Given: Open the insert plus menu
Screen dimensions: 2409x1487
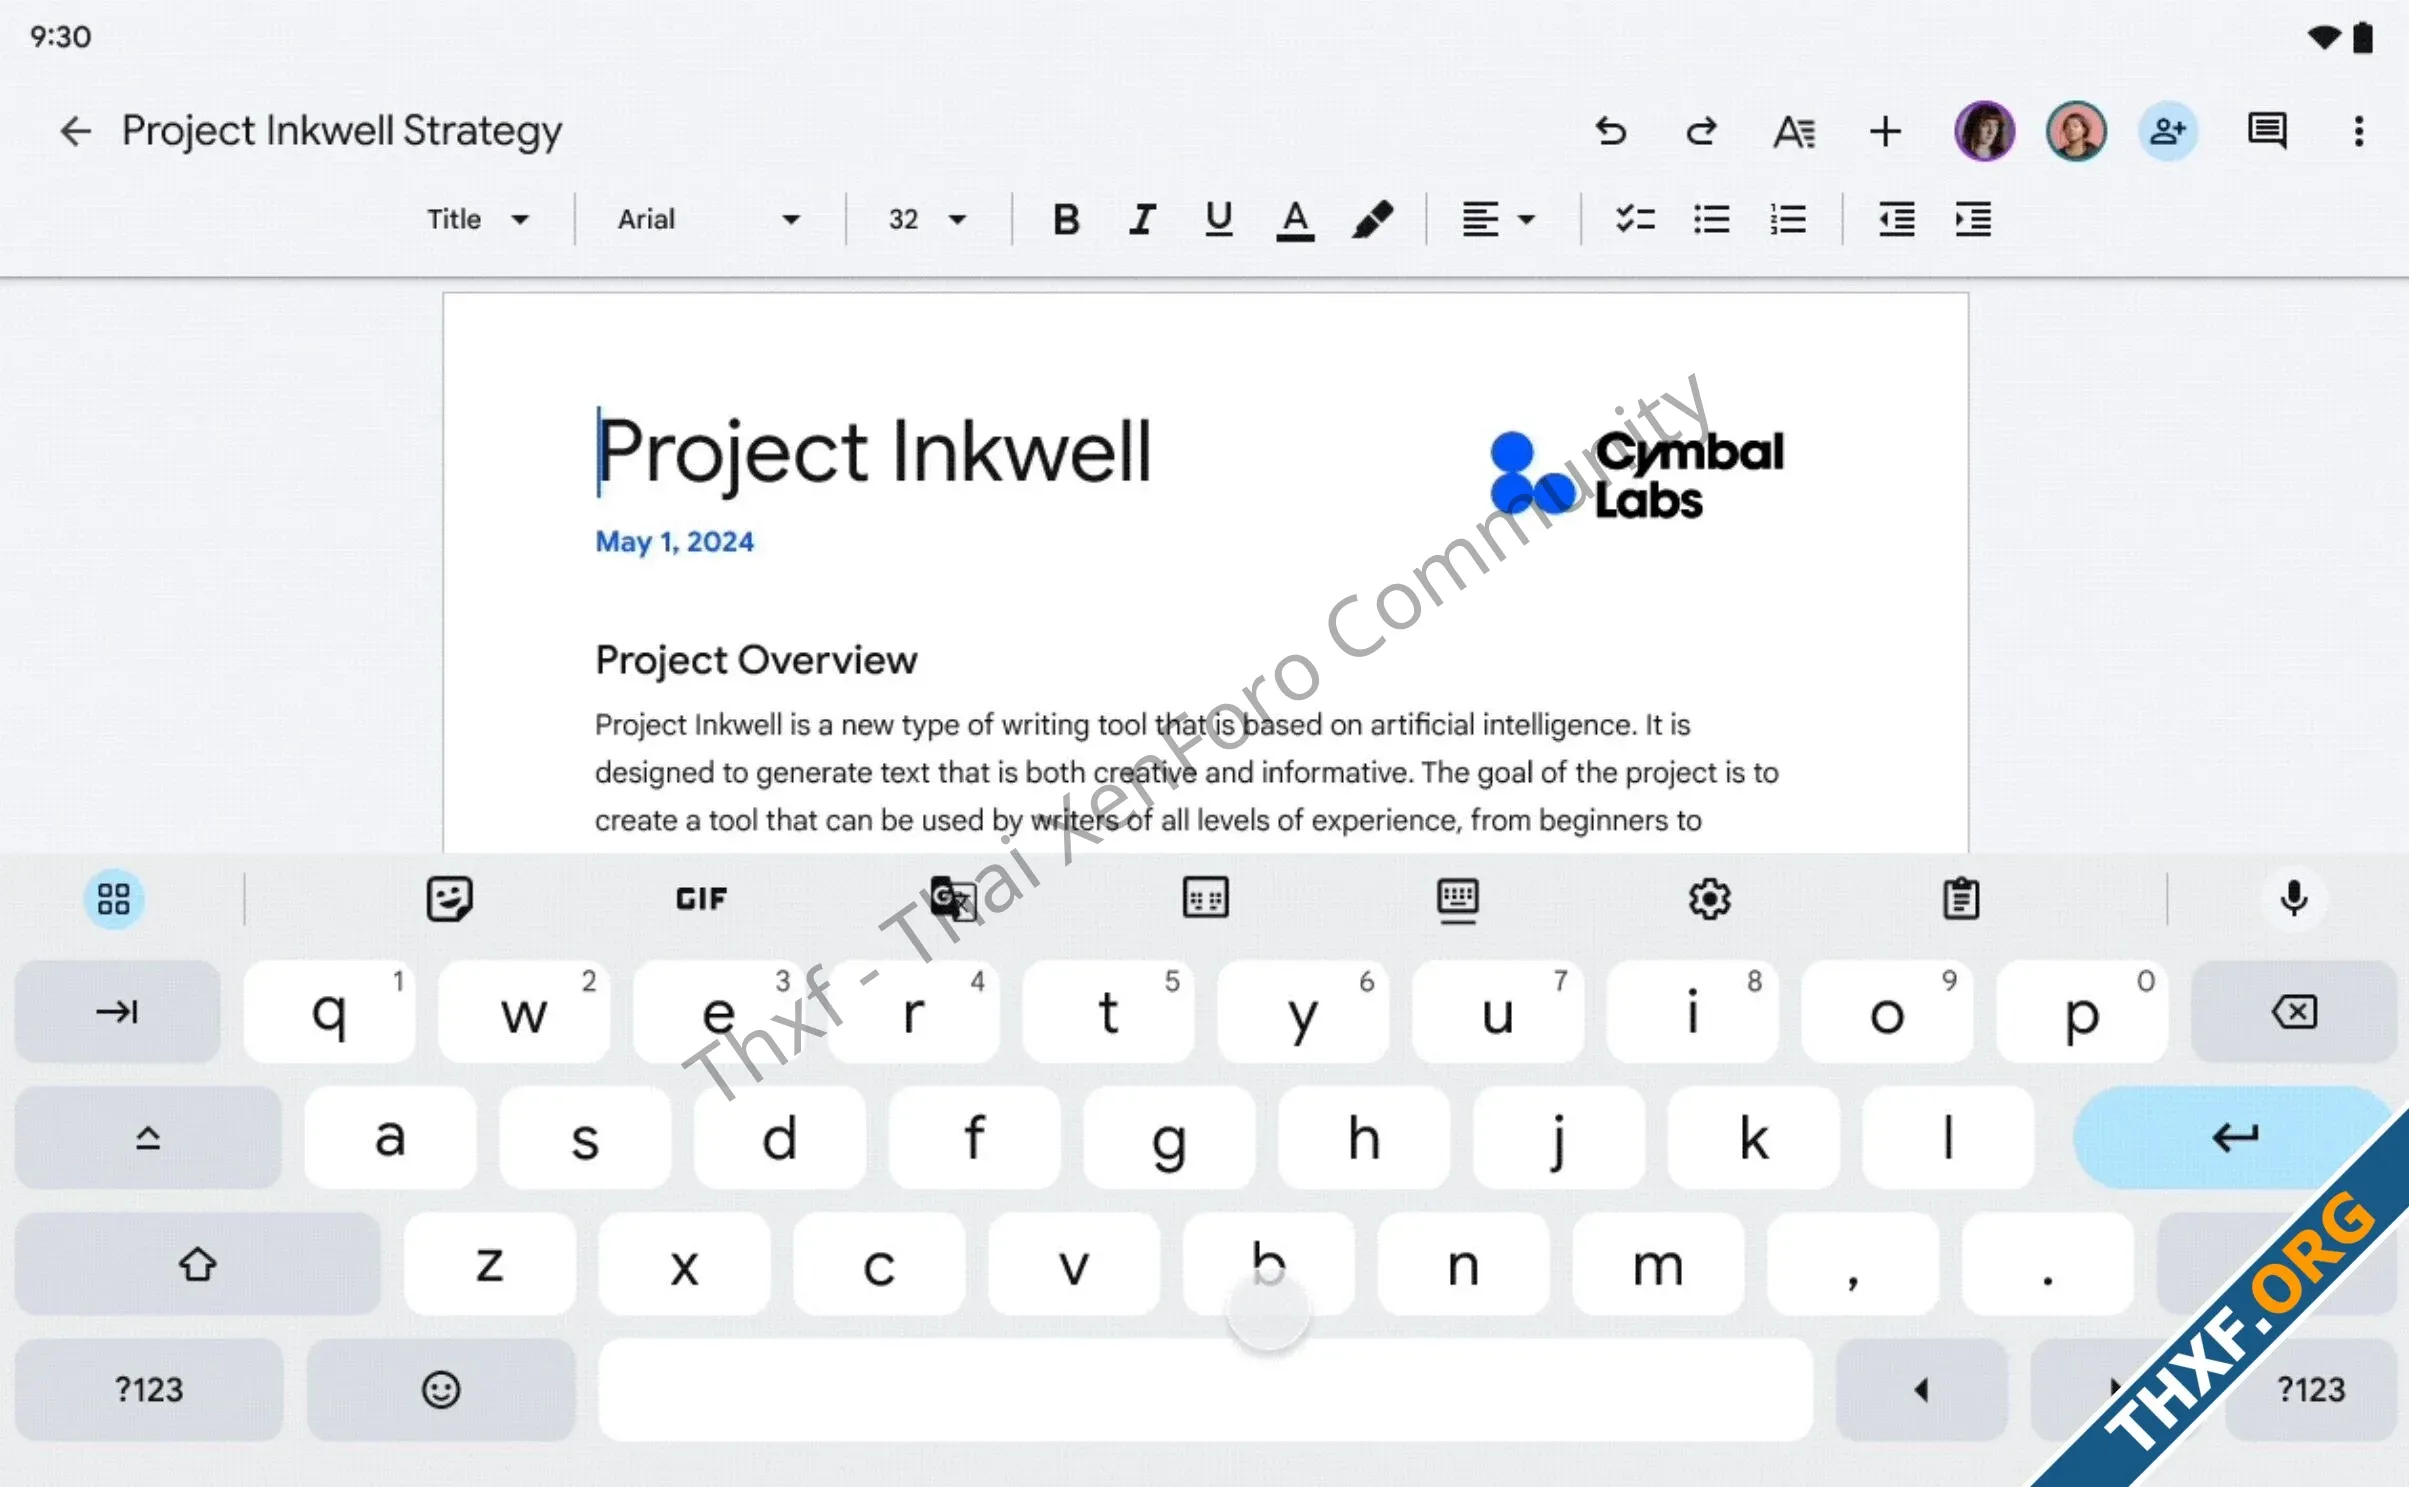Looking at the screenshot, I should pyautogui.click(x=1885, y=131).
